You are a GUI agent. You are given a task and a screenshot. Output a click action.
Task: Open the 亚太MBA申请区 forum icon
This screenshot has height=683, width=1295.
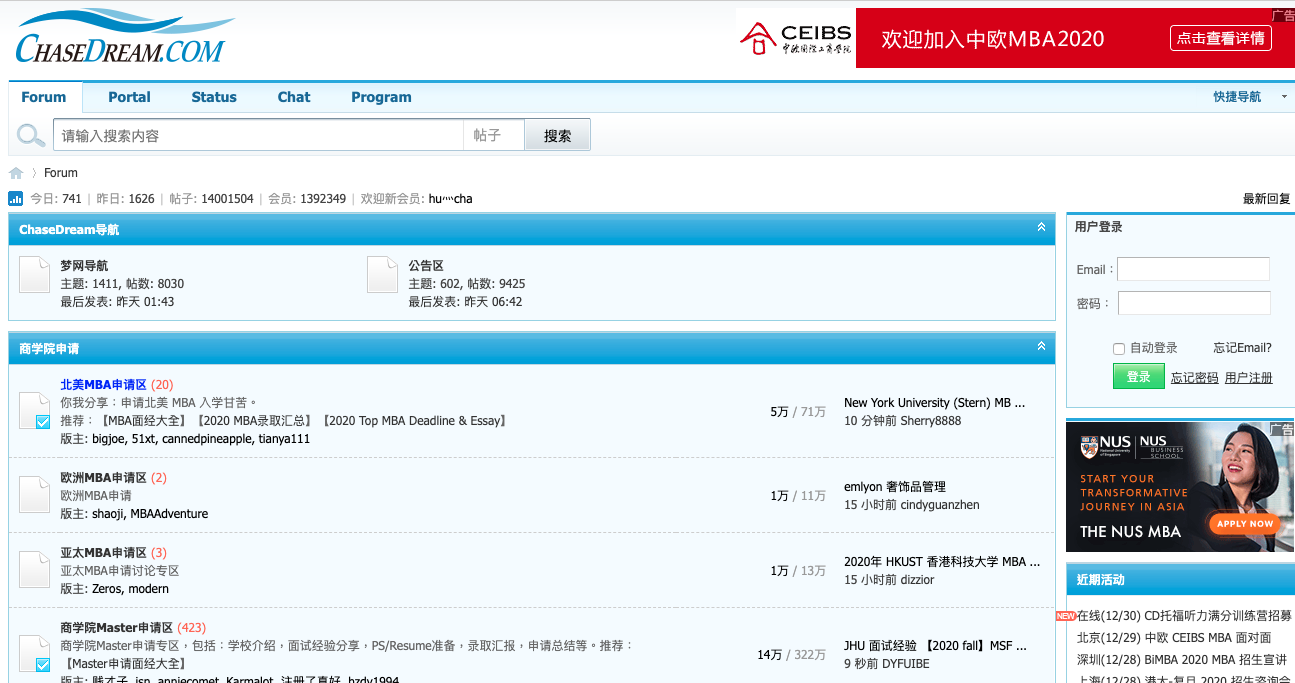point(34,569)
